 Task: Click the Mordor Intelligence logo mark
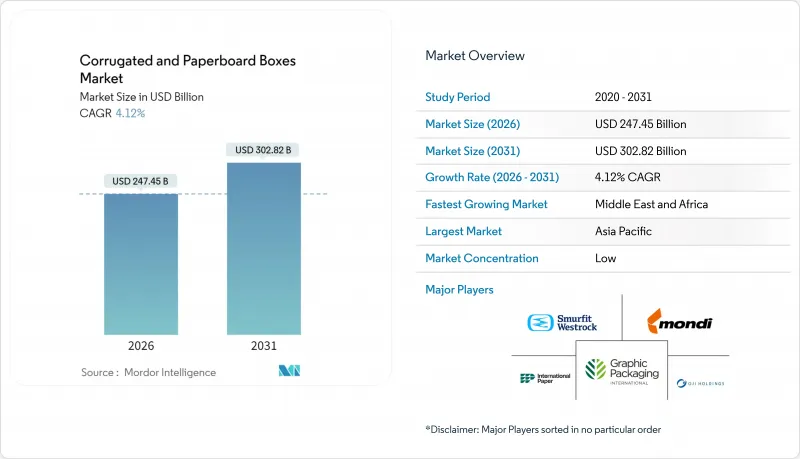click(289, 371)
